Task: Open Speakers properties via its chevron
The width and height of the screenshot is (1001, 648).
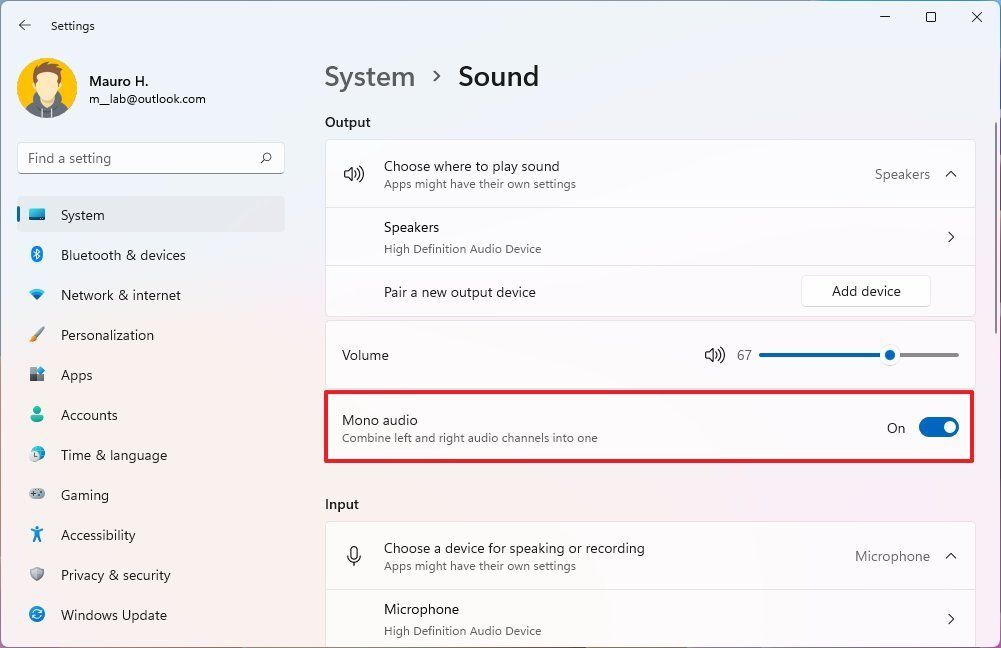Action: (951, 237)
